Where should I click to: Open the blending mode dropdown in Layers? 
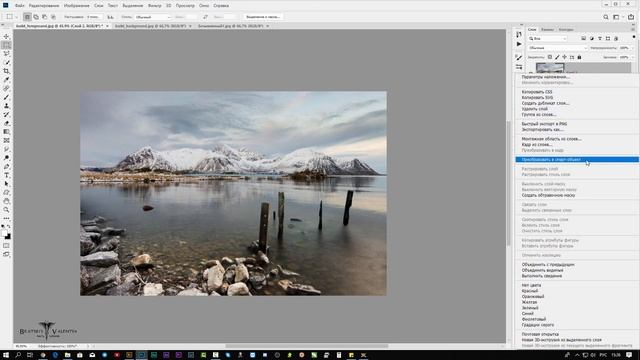point(558,48)
